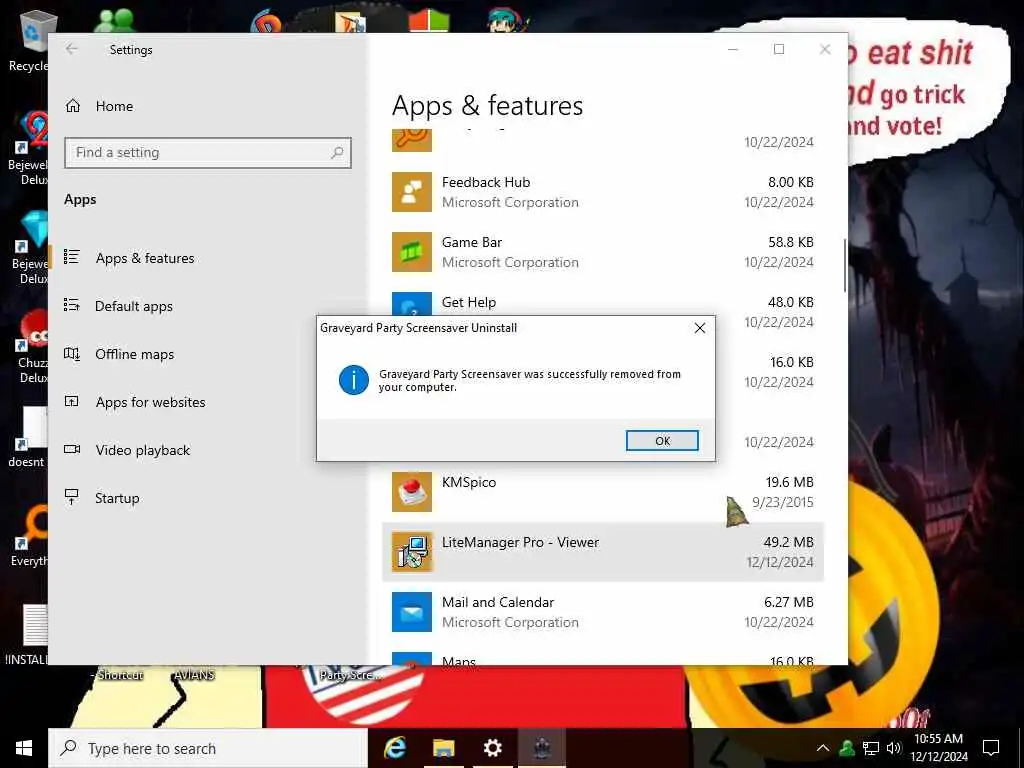Screen dimensions: 1024x768
Task: Select the KMSpico app icon
Action: (x=411, y=492)
